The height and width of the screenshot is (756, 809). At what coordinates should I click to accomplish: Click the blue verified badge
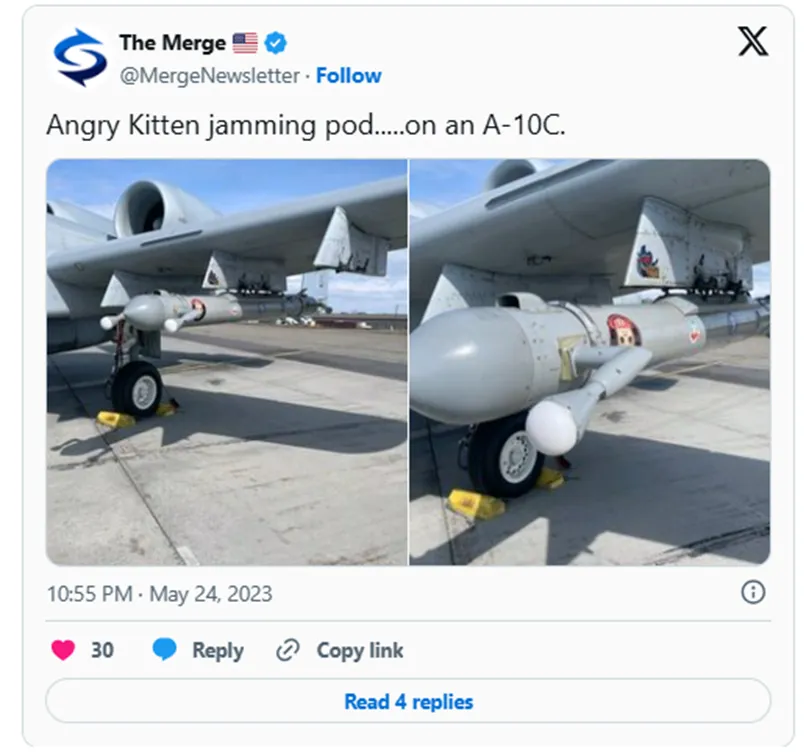coord(276,43)
